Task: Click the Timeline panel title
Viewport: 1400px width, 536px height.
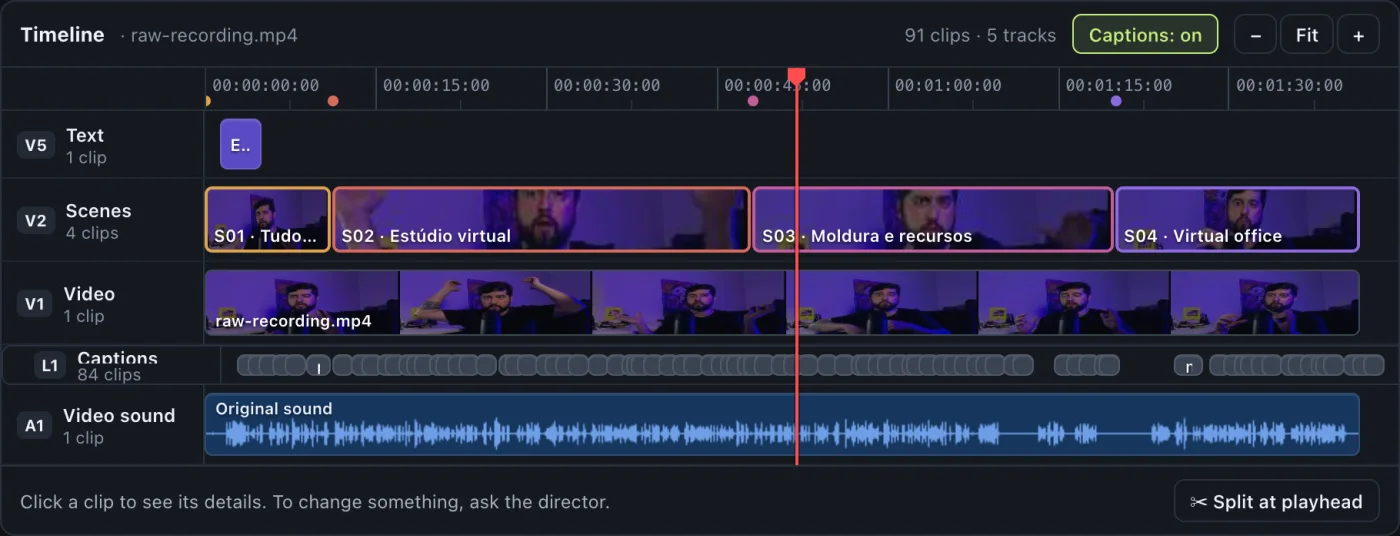Action: click(x=62, y=34)
